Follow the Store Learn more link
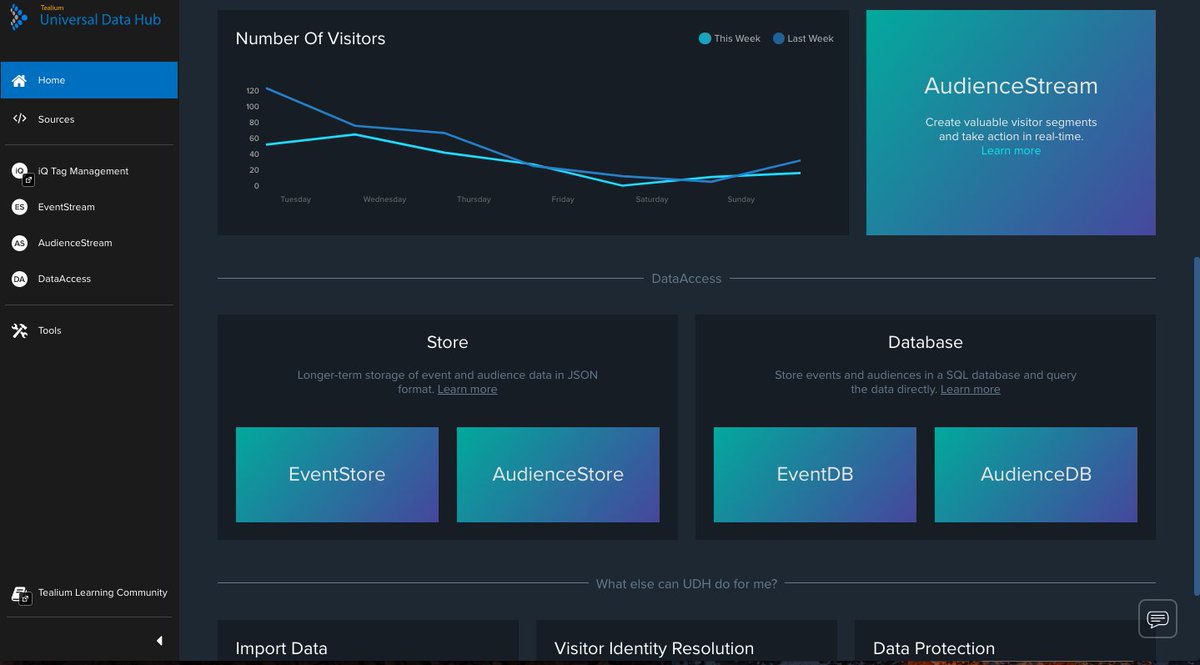 pos(467,389)
